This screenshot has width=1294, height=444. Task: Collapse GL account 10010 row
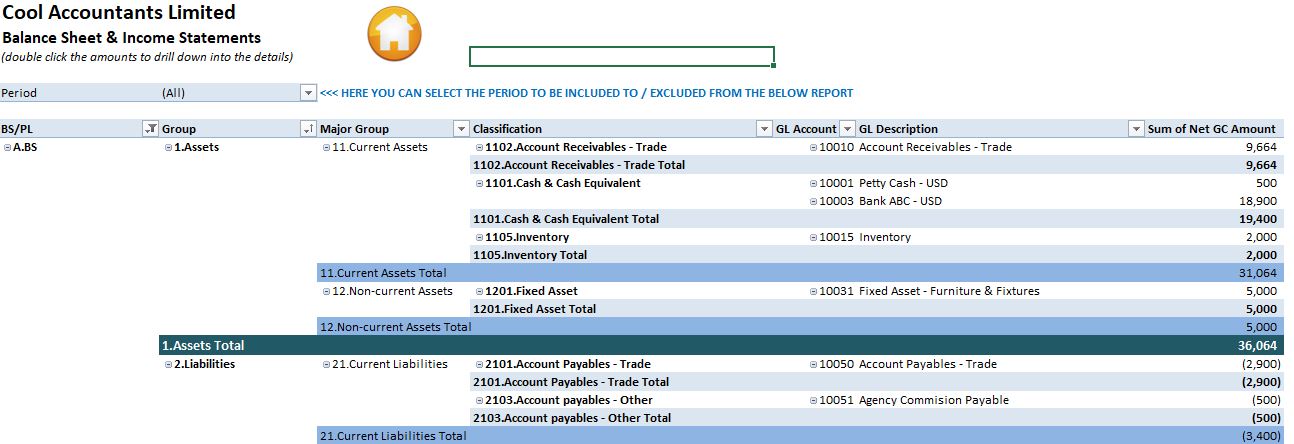814,147
